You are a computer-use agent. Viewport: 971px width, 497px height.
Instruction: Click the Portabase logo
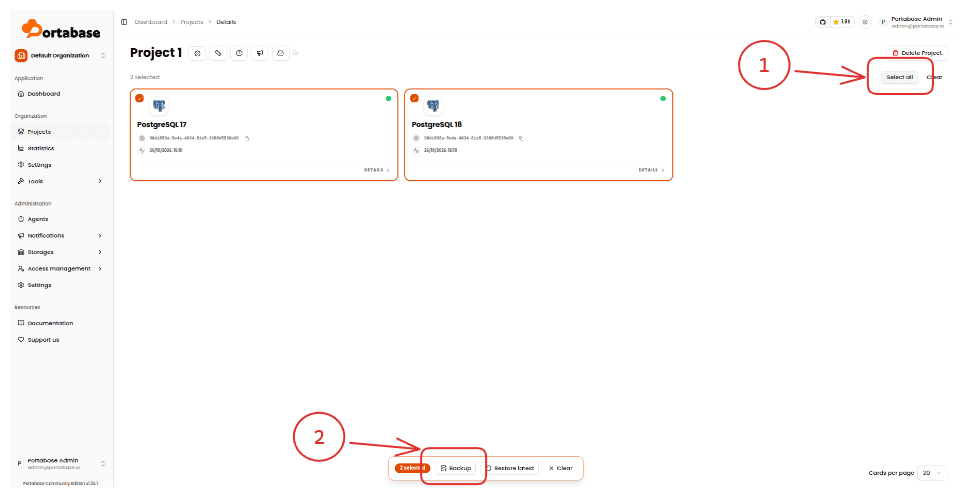[x=61, y=29]
